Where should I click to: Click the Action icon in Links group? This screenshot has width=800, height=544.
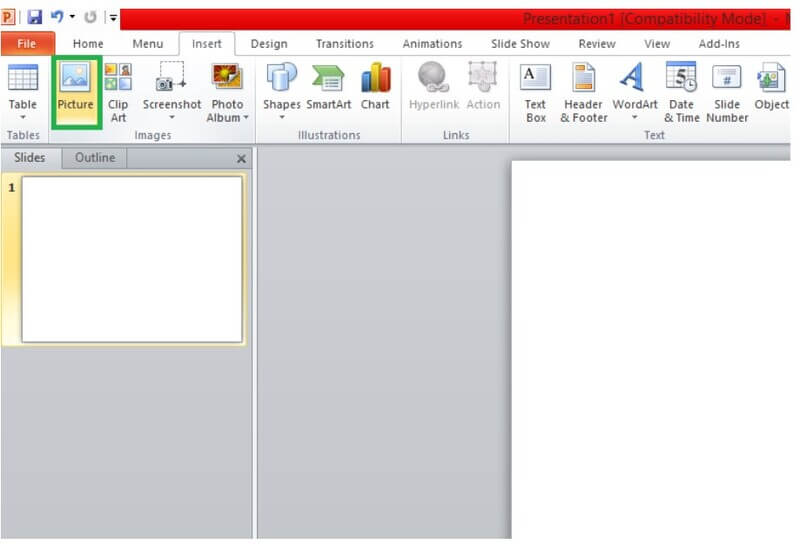(483, 77)
